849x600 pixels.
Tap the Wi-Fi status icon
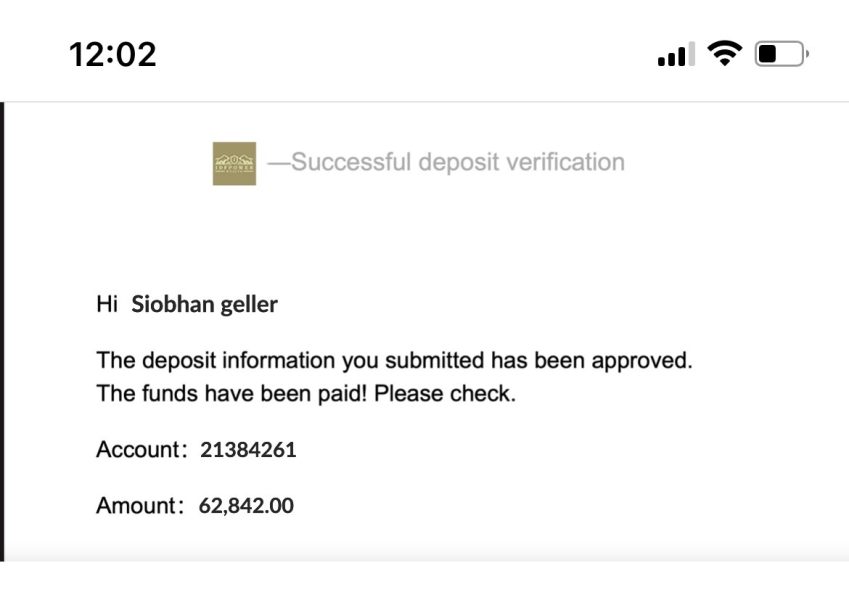click(723, 54)
